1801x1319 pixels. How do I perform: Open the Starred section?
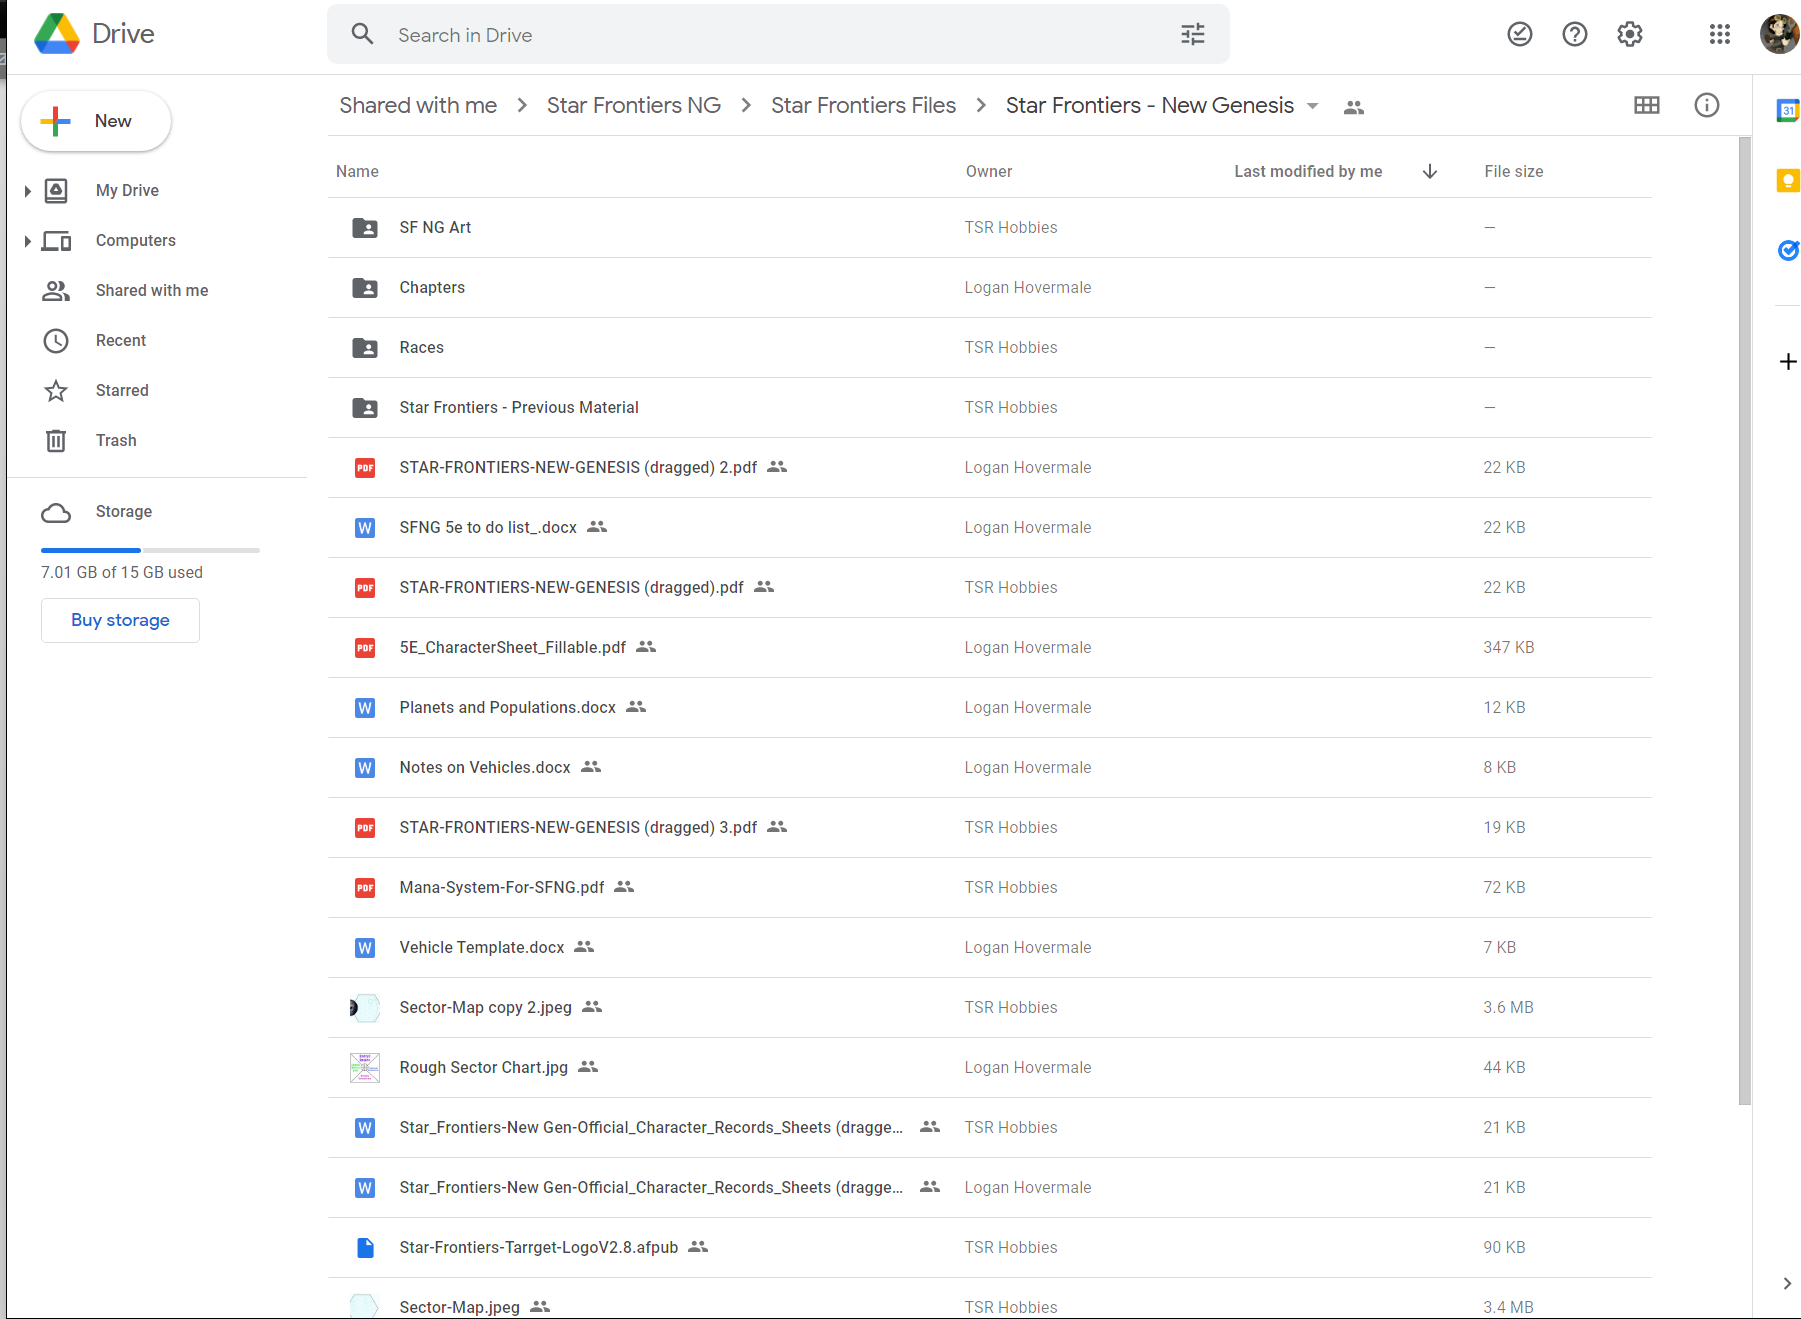pos(121,390)
